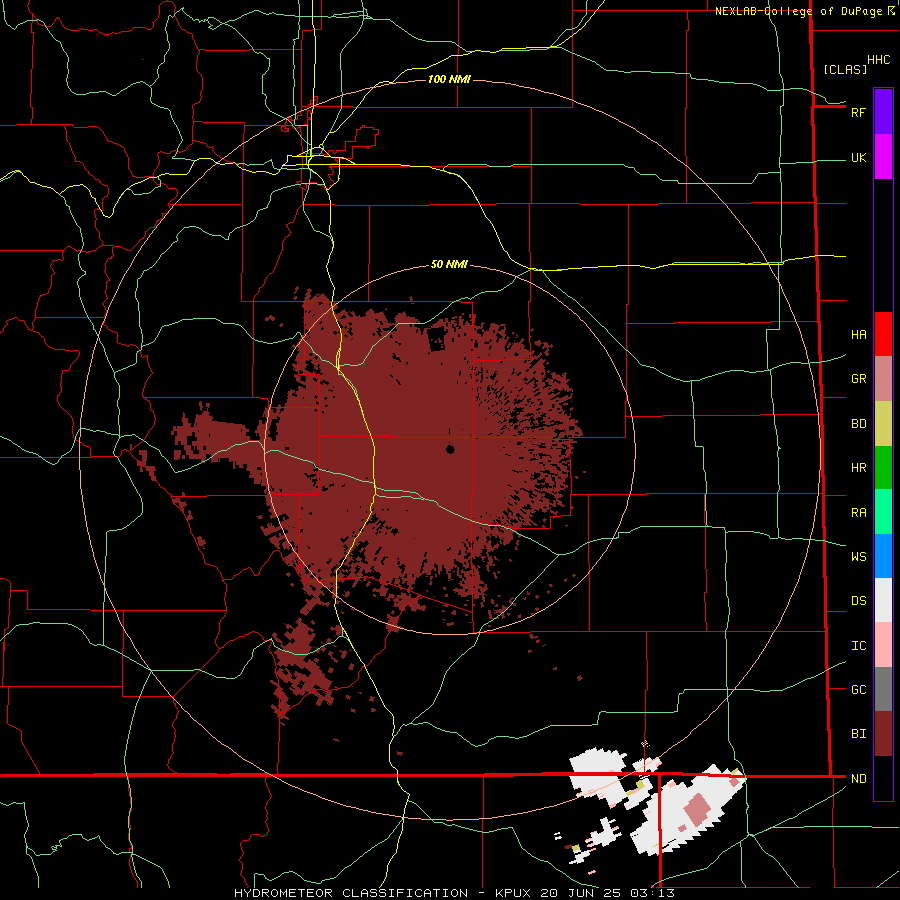
Task: Click the IC pink legend swatch
Action: coord(883,645)
